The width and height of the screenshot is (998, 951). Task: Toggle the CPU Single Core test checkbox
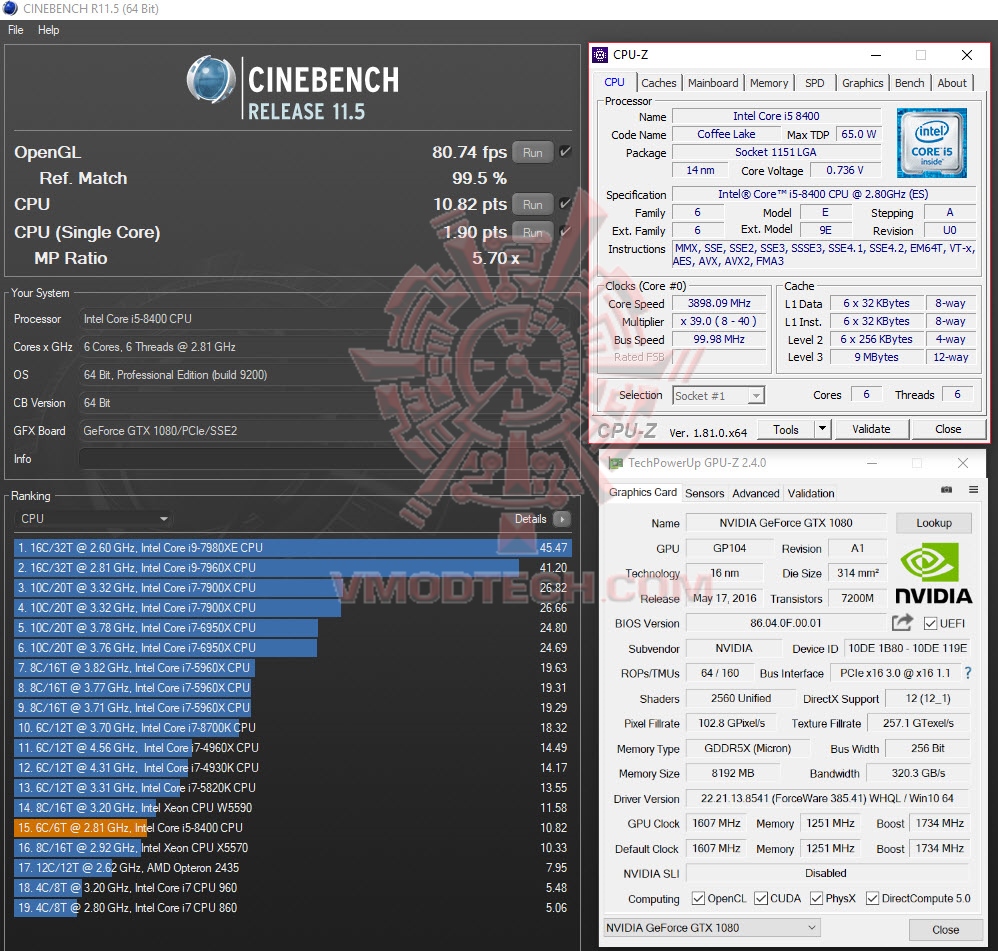pyautogui.click(x=565, y=232)
